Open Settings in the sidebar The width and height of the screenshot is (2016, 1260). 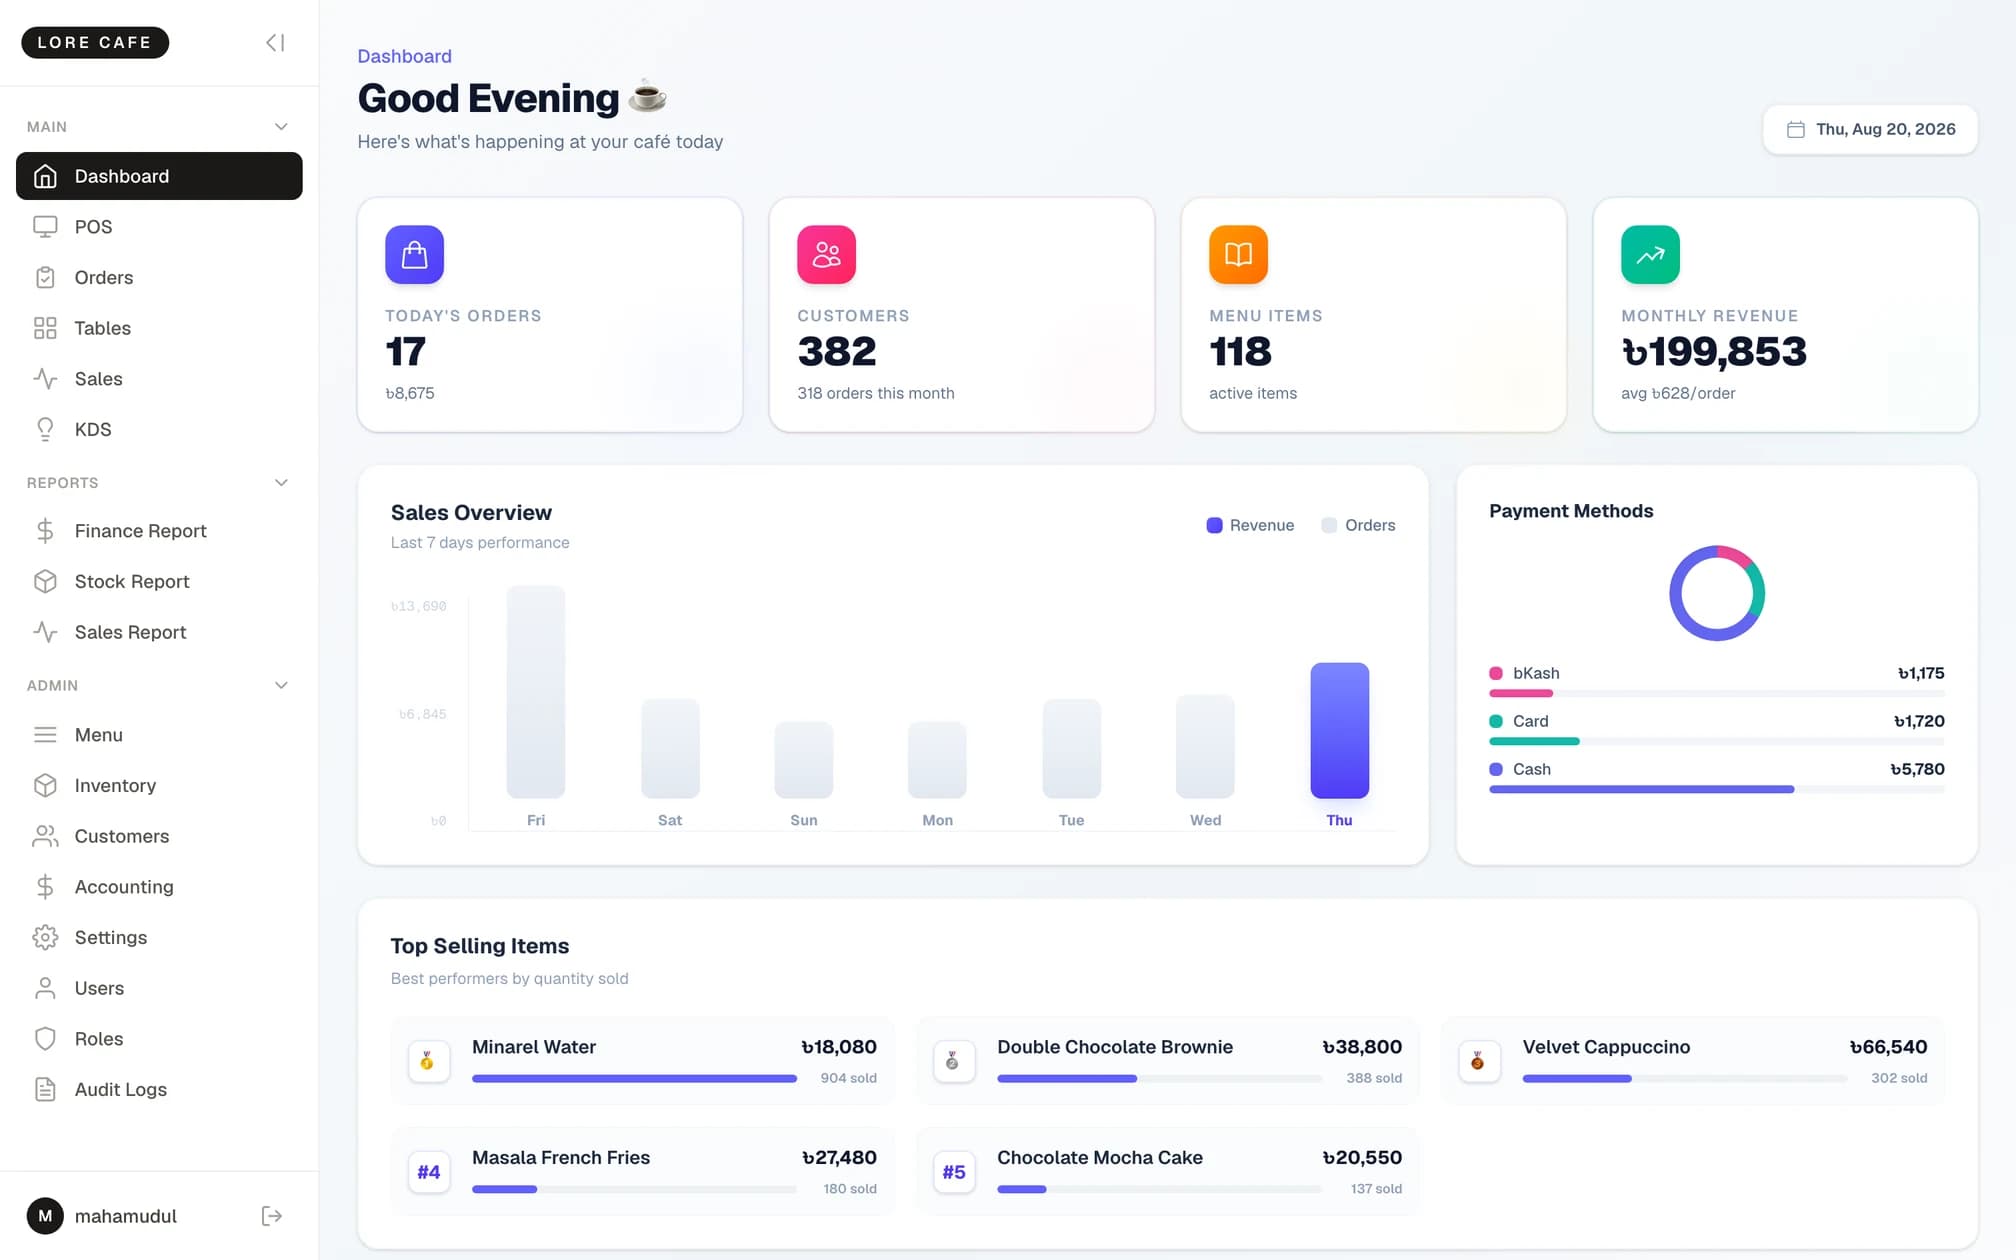point(159,938)
